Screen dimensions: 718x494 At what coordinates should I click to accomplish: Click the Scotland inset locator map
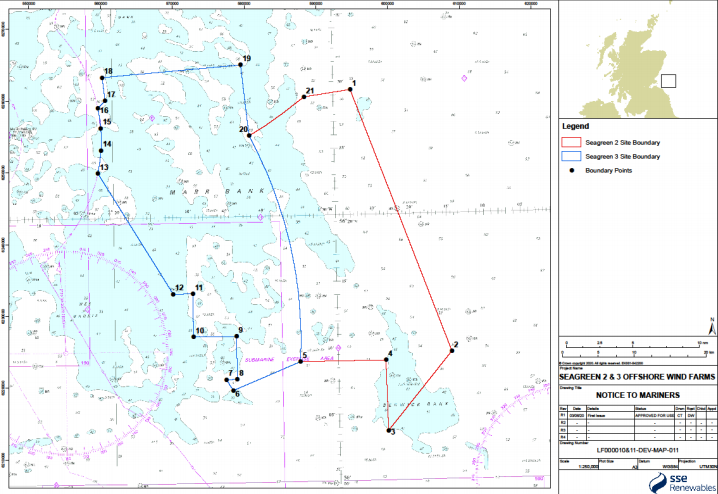coord(637,58)
